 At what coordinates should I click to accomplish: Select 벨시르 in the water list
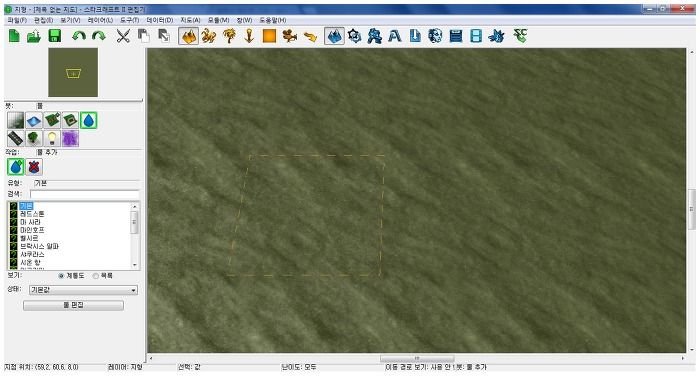point(29,238)
